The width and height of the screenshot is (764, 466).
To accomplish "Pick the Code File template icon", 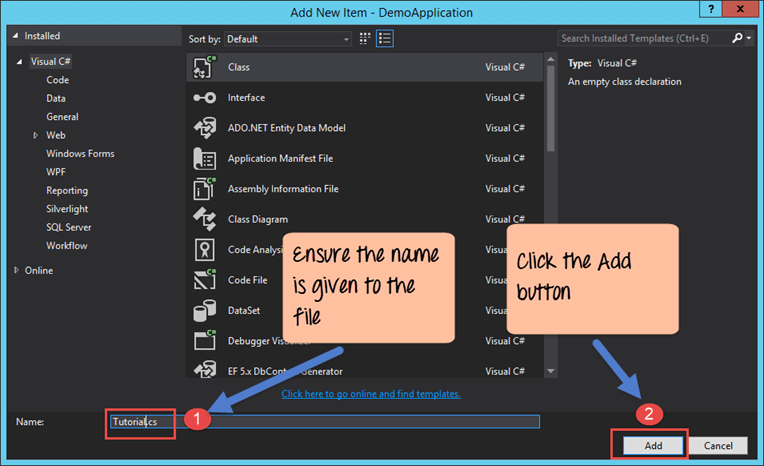I will coord(204,280).
